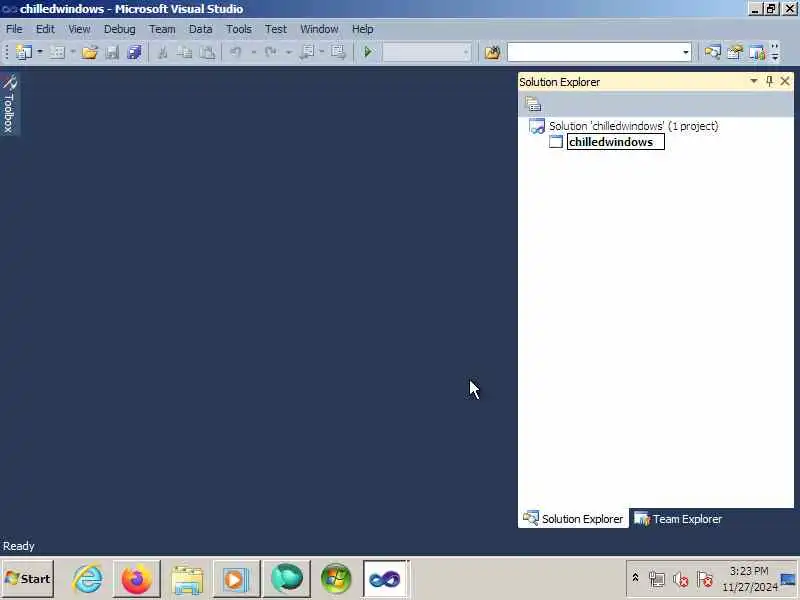Image resolution: width=800 pixels, height=600 pixels.
Task: Click the Paste clipboard icon
Action: [x=207, y=52]
